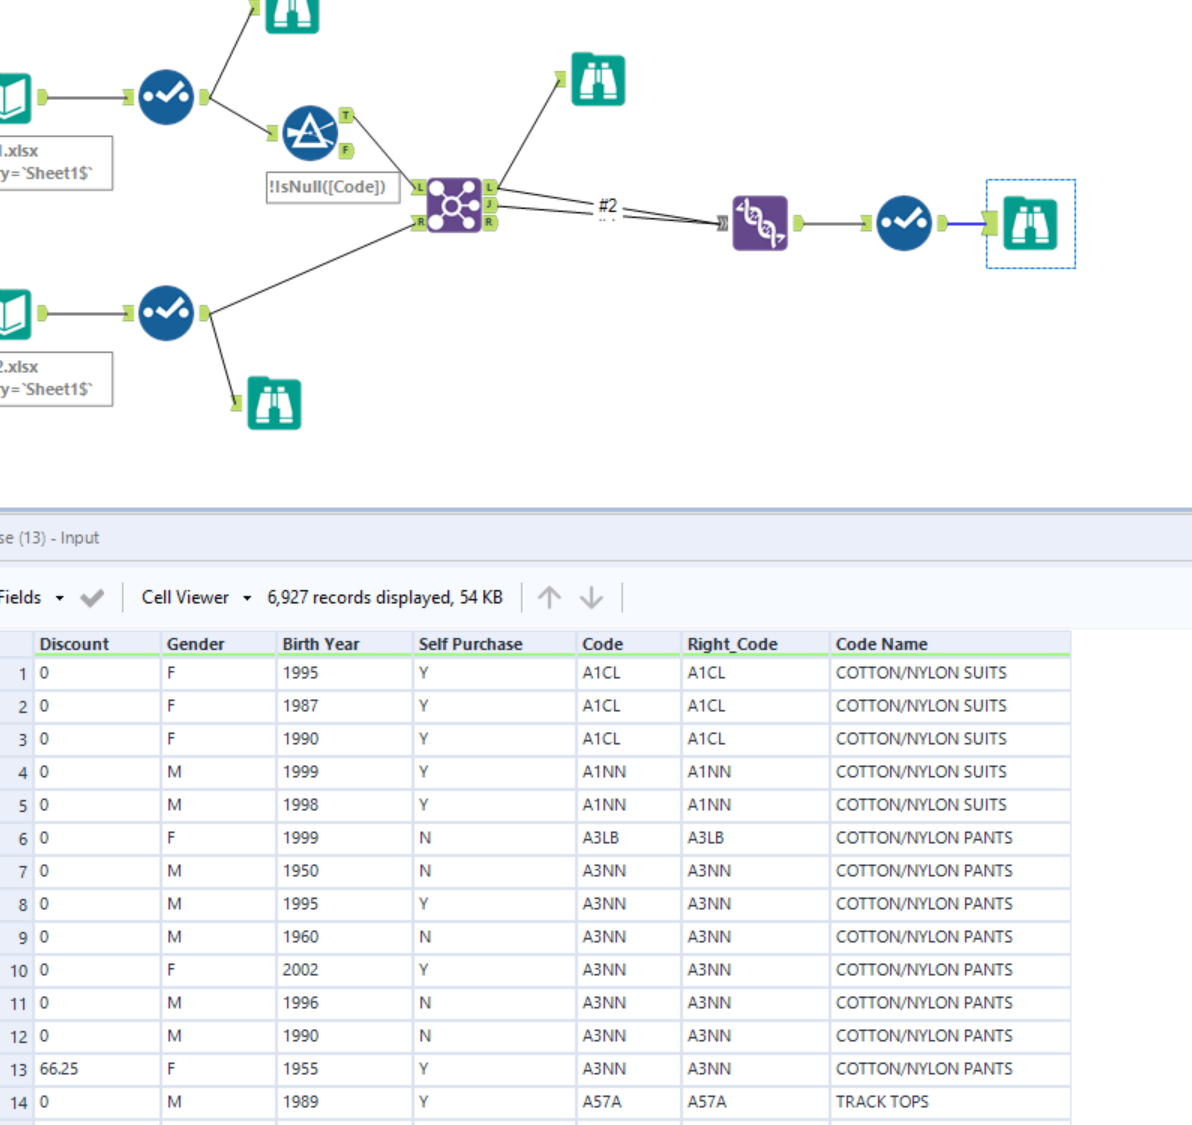Select the Browse tool below the second input
Screen dimensions: 1192x1125
point(274,403)
